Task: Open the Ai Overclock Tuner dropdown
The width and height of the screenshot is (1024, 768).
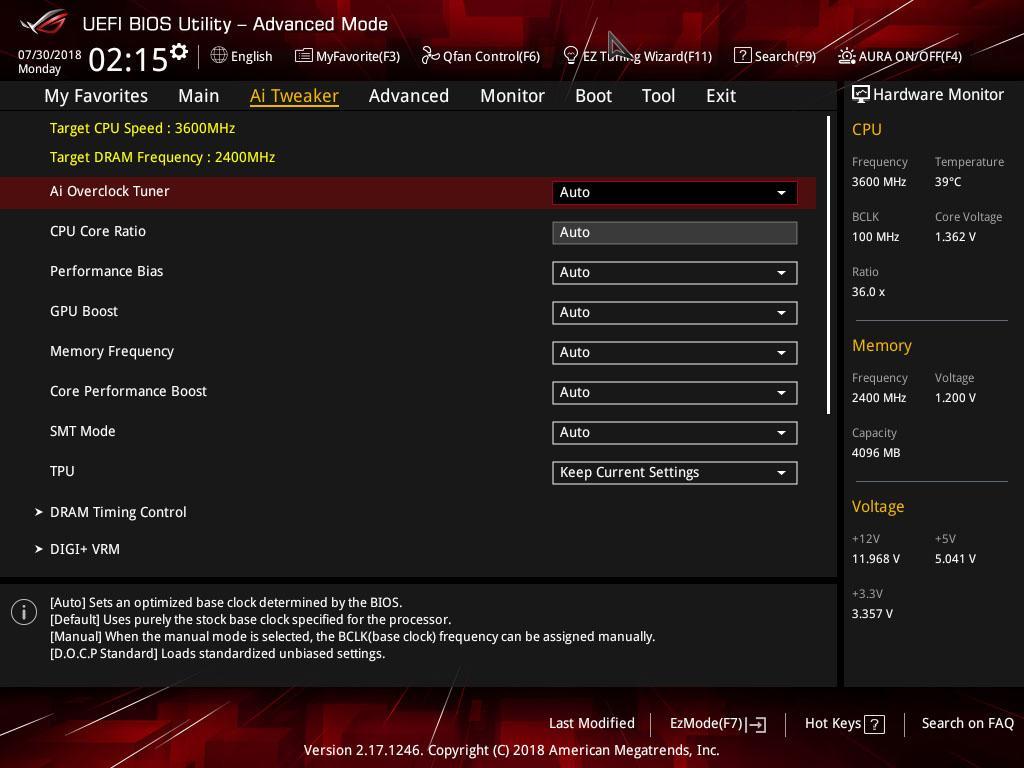Action: (675, 193)
